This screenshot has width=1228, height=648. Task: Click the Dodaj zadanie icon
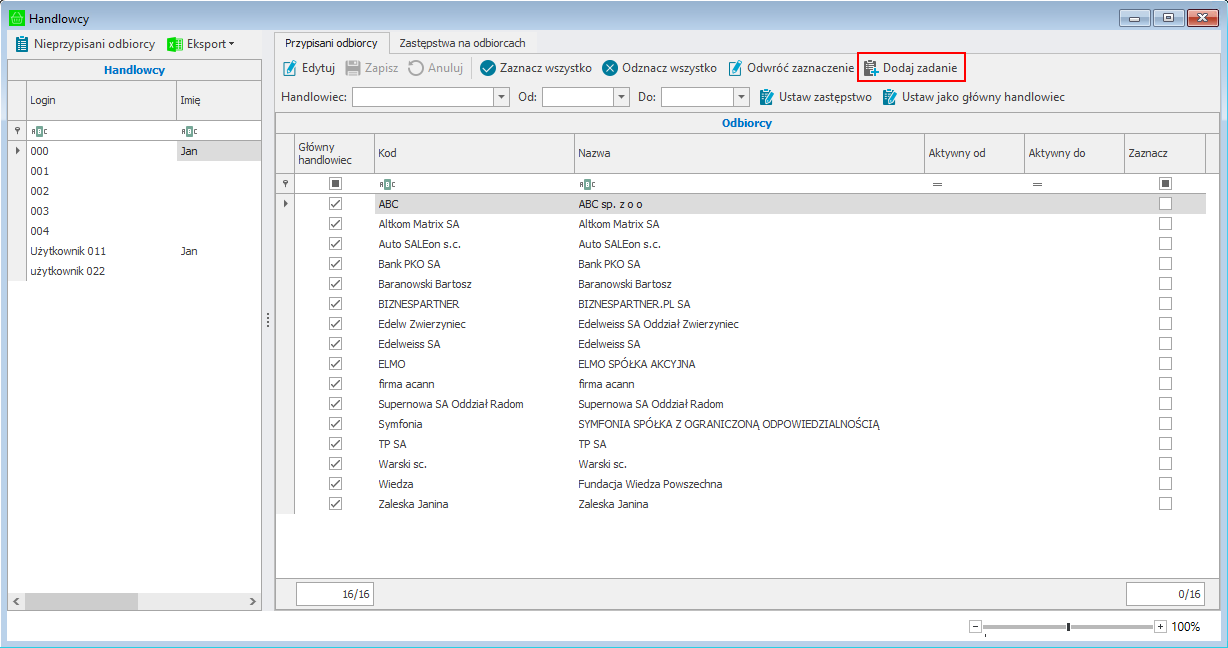[870, 68]
